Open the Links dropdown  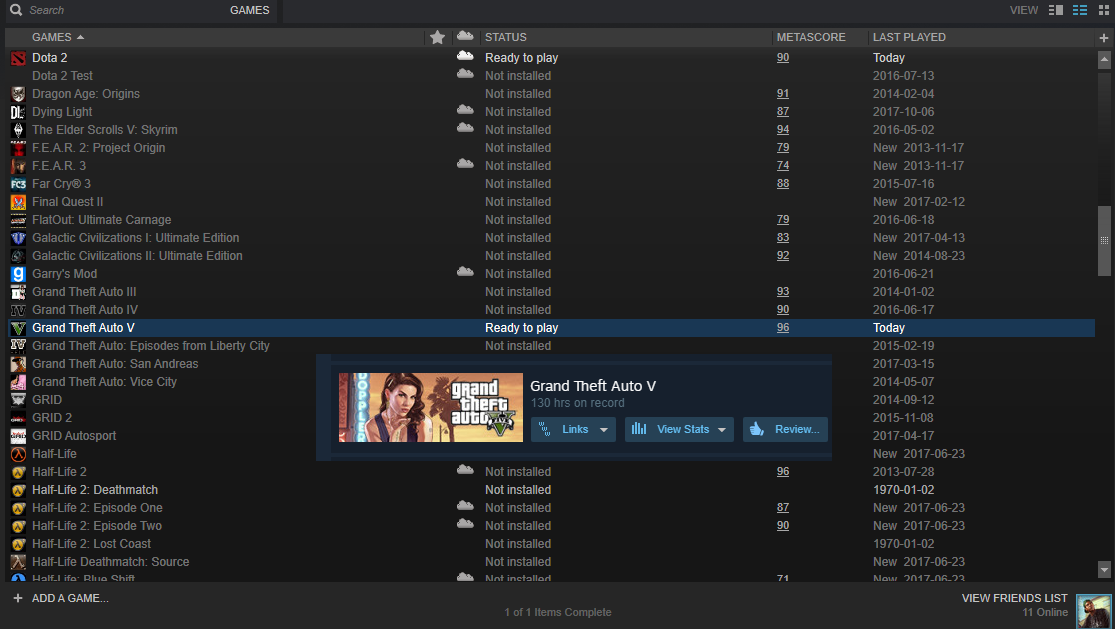[573, 429]
